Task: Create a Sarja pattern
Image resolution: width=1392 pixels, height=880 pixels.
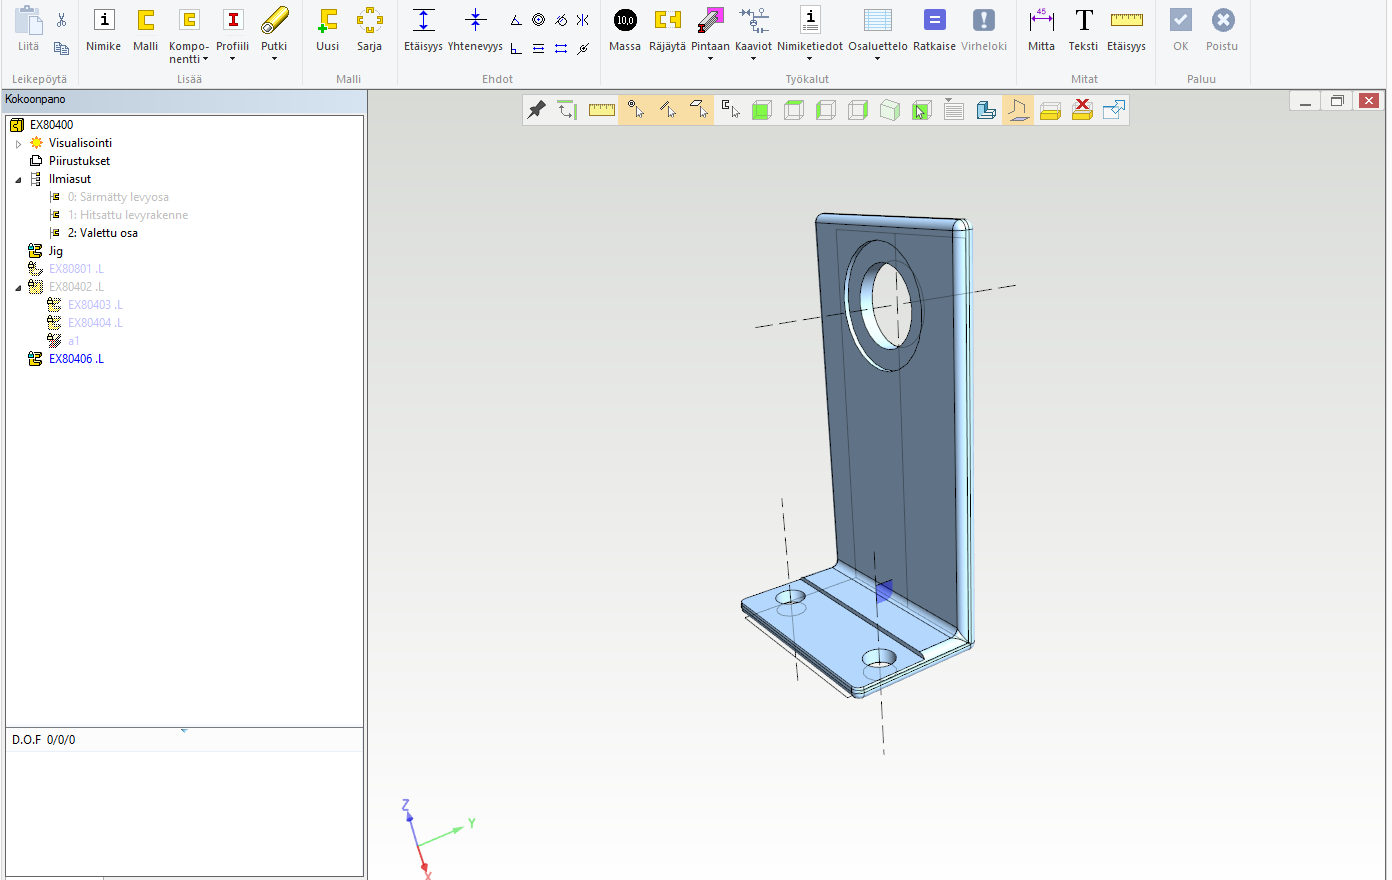Action: [369, 21]
